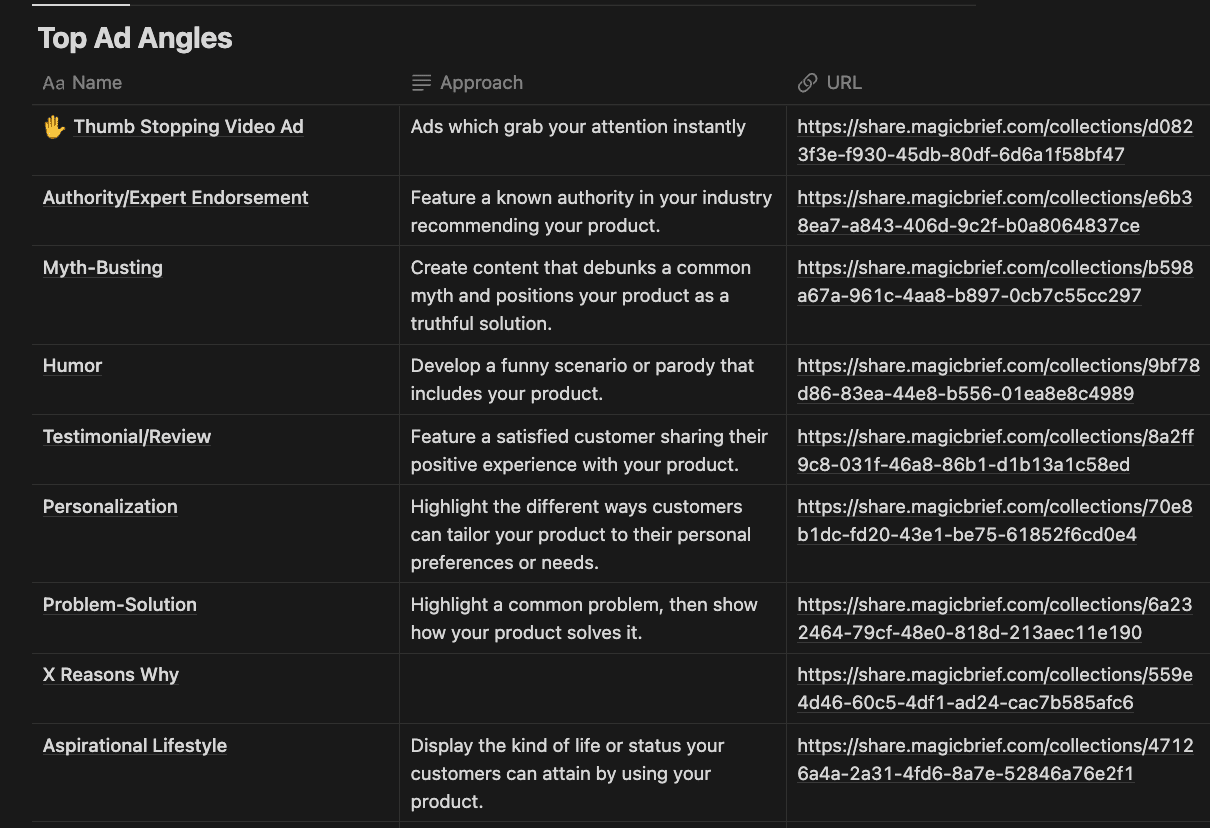Click 'Ads which grab your attention instantly' cell
1210x828 pixels.
(x=593, y=139)
